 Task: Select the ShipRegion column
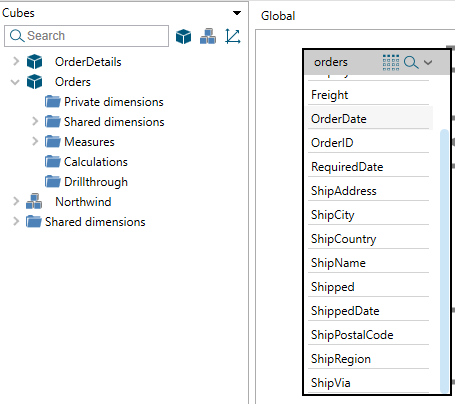(368, 359)
